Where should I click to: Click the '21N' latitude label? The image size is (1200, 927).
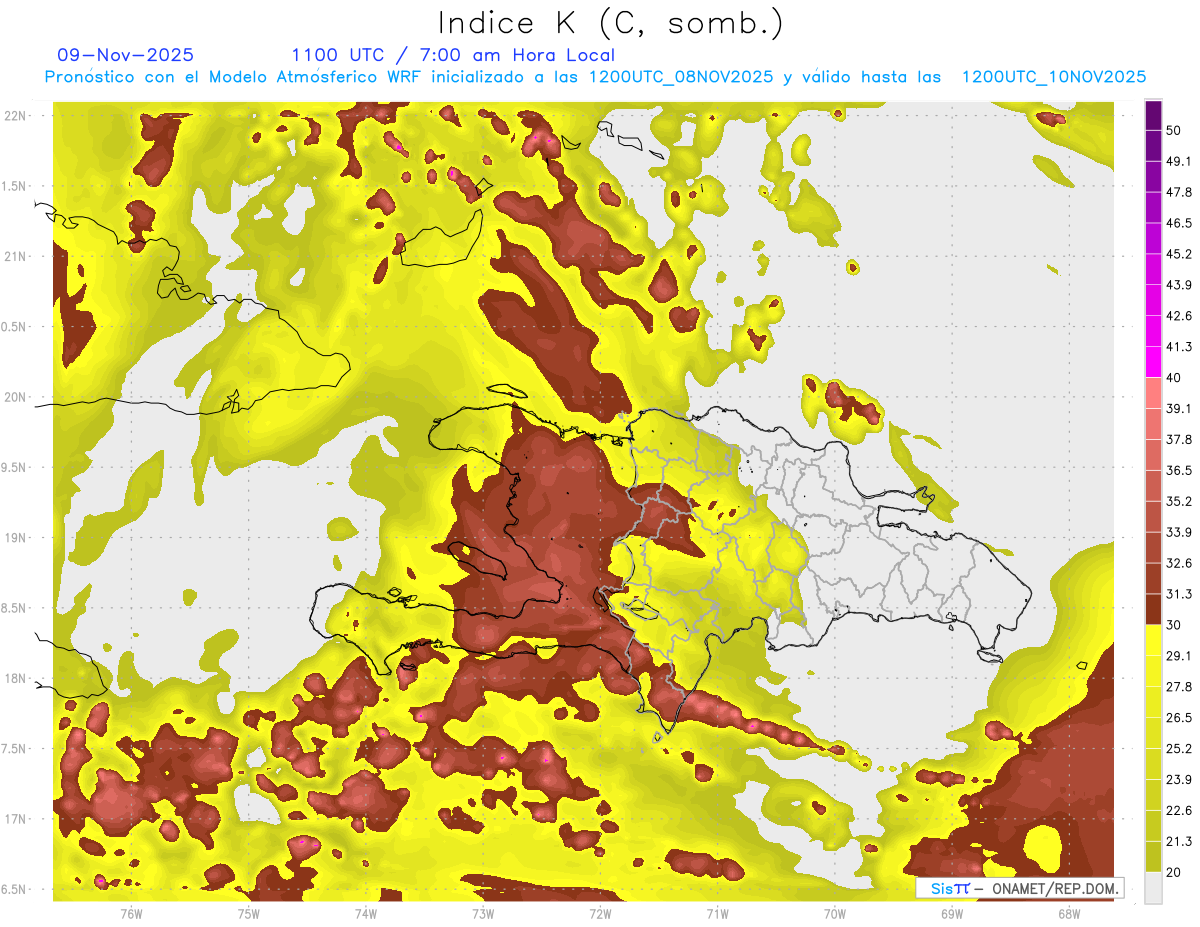(x=14, y=257)
